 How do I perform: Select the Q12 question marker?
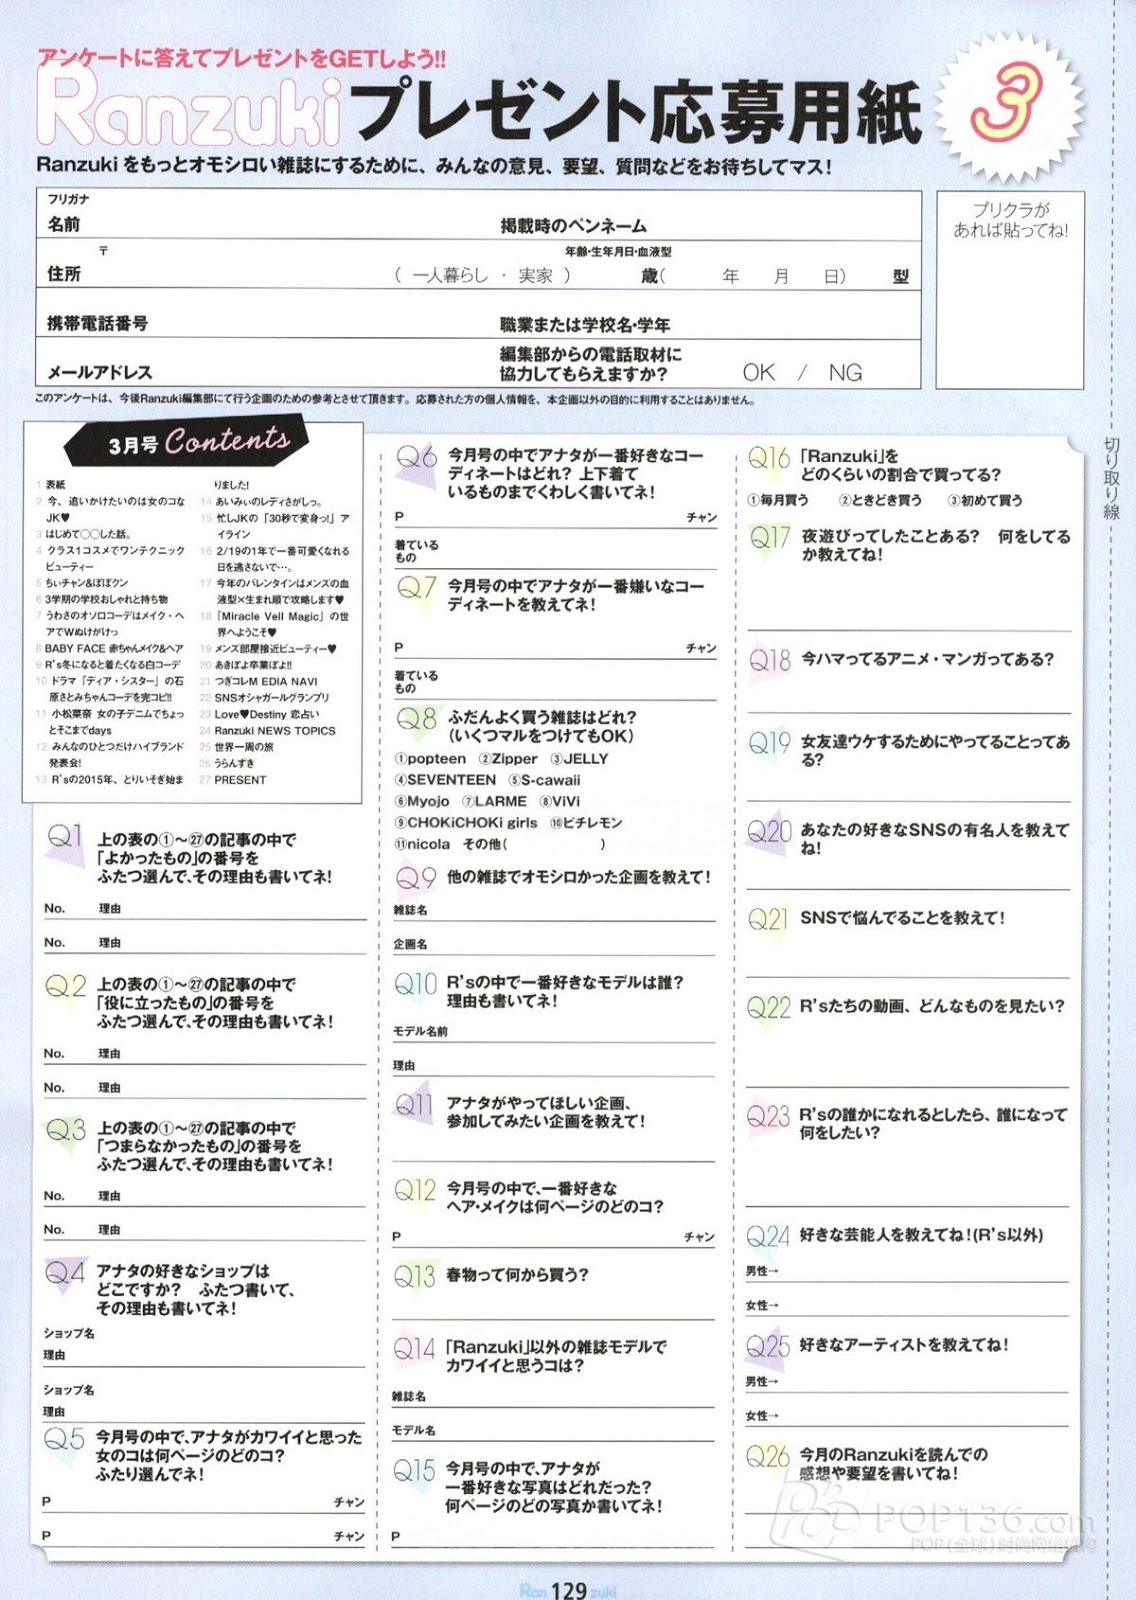(415, 1190)
